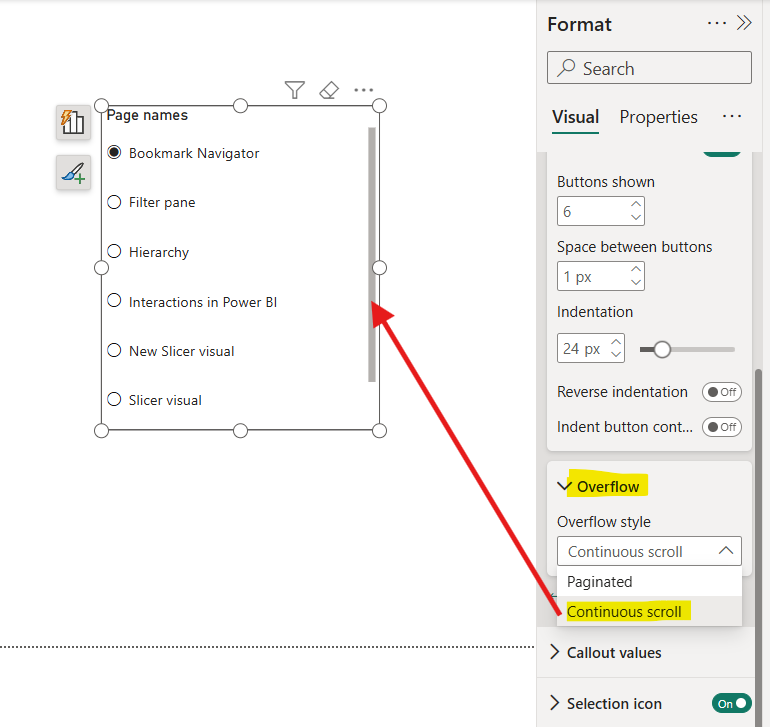
Task: Select Continuous scroll option in list
Action: click(624, 611)
